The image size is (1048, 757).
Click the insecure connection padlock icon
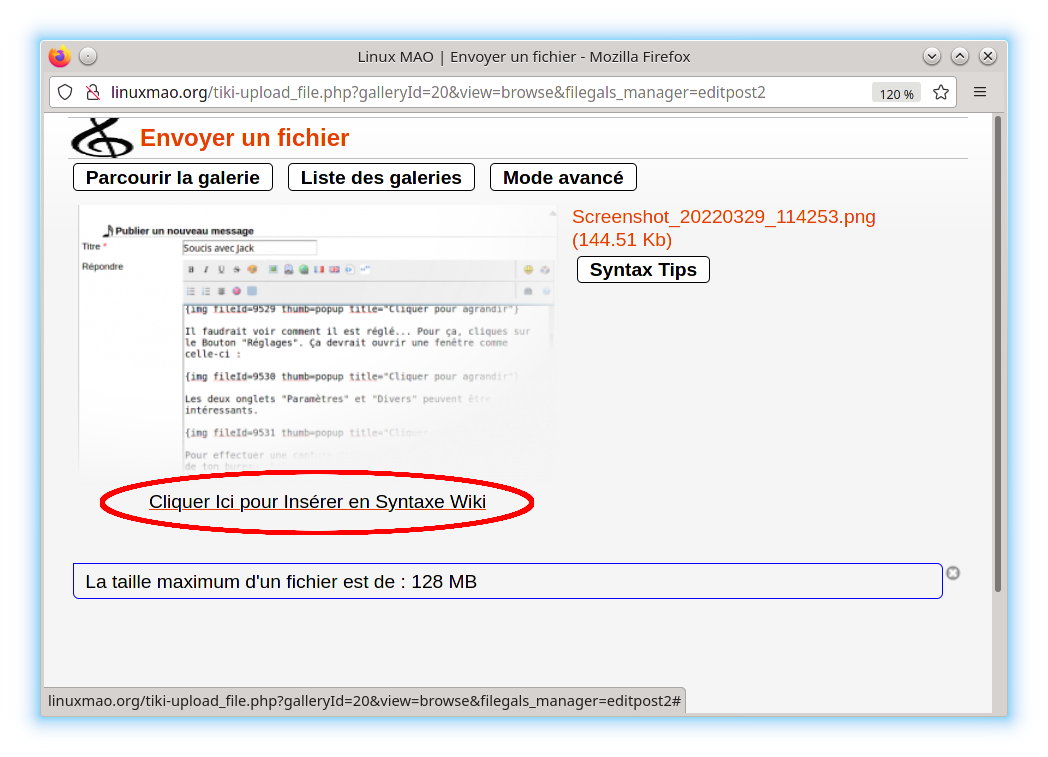tap(93, 92)
